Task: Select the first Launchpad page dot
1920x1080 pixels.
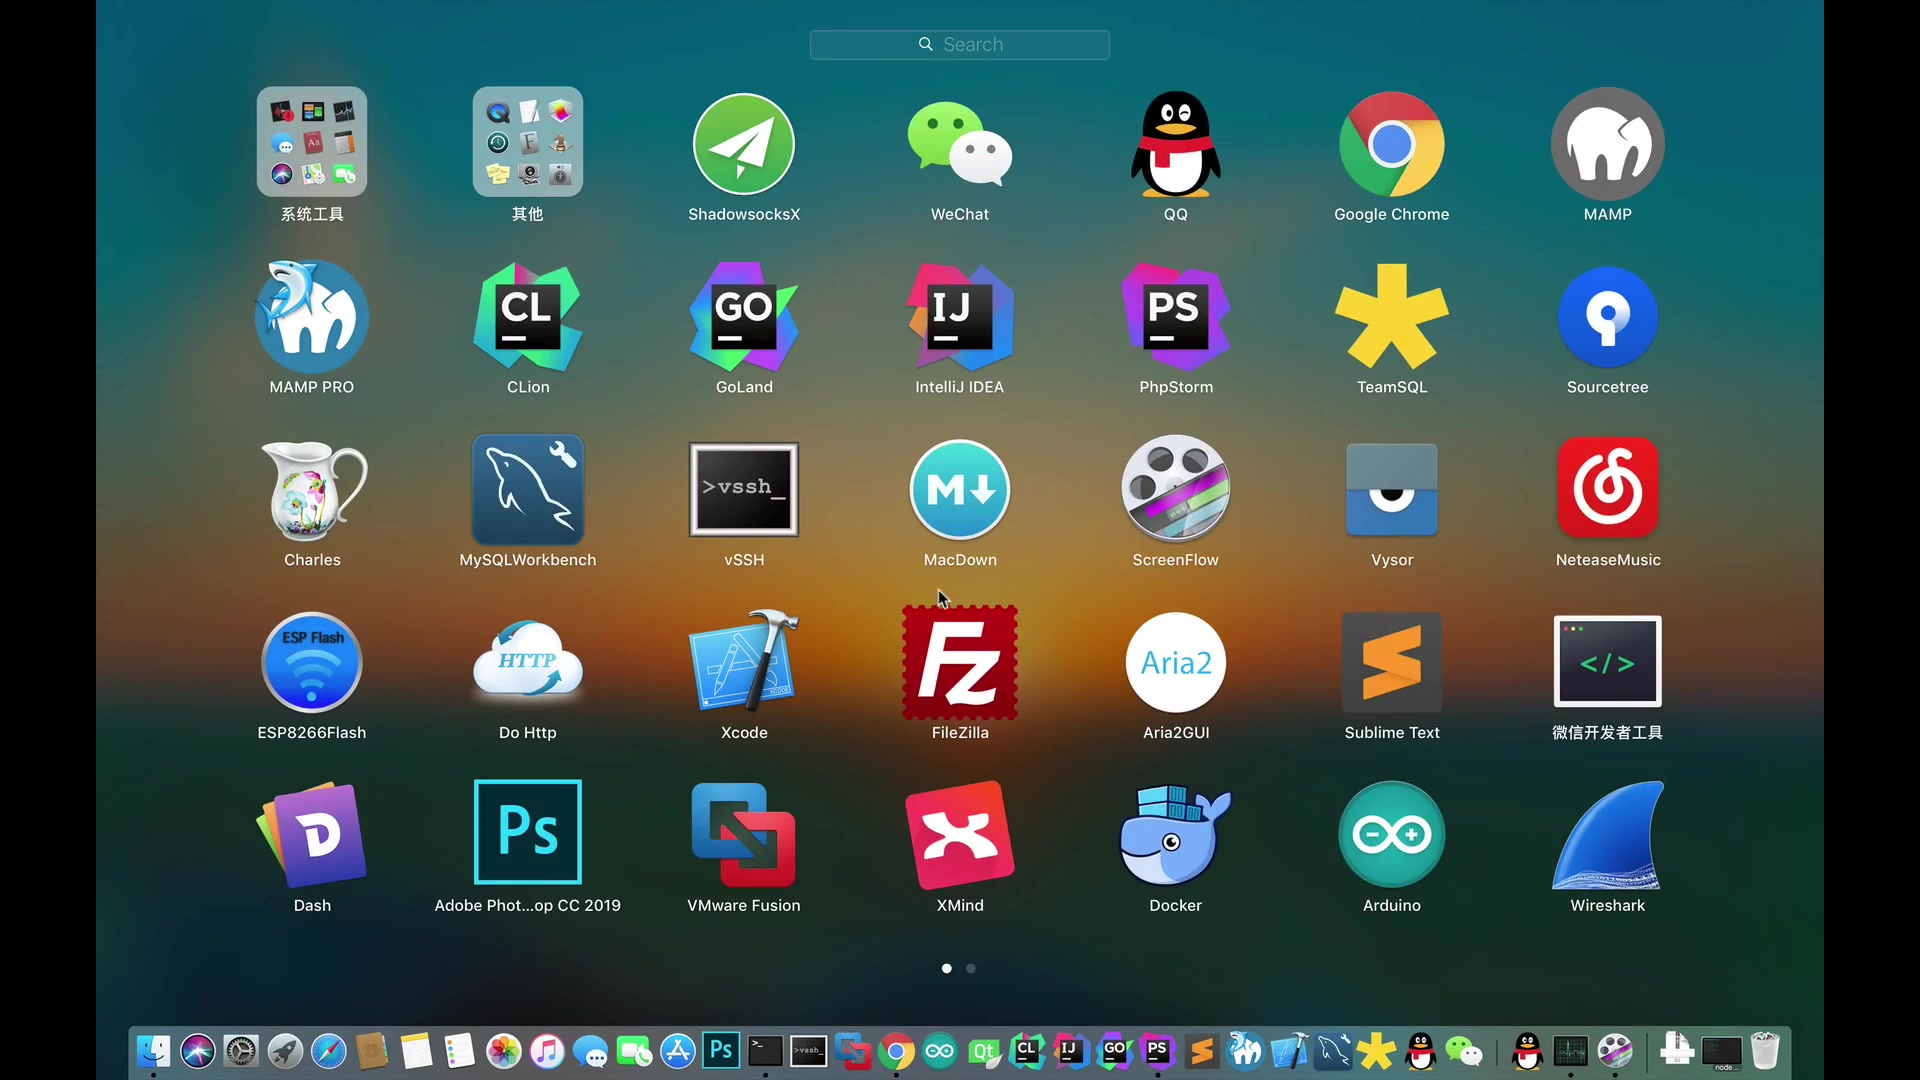Action: click(x=947, y=968)
